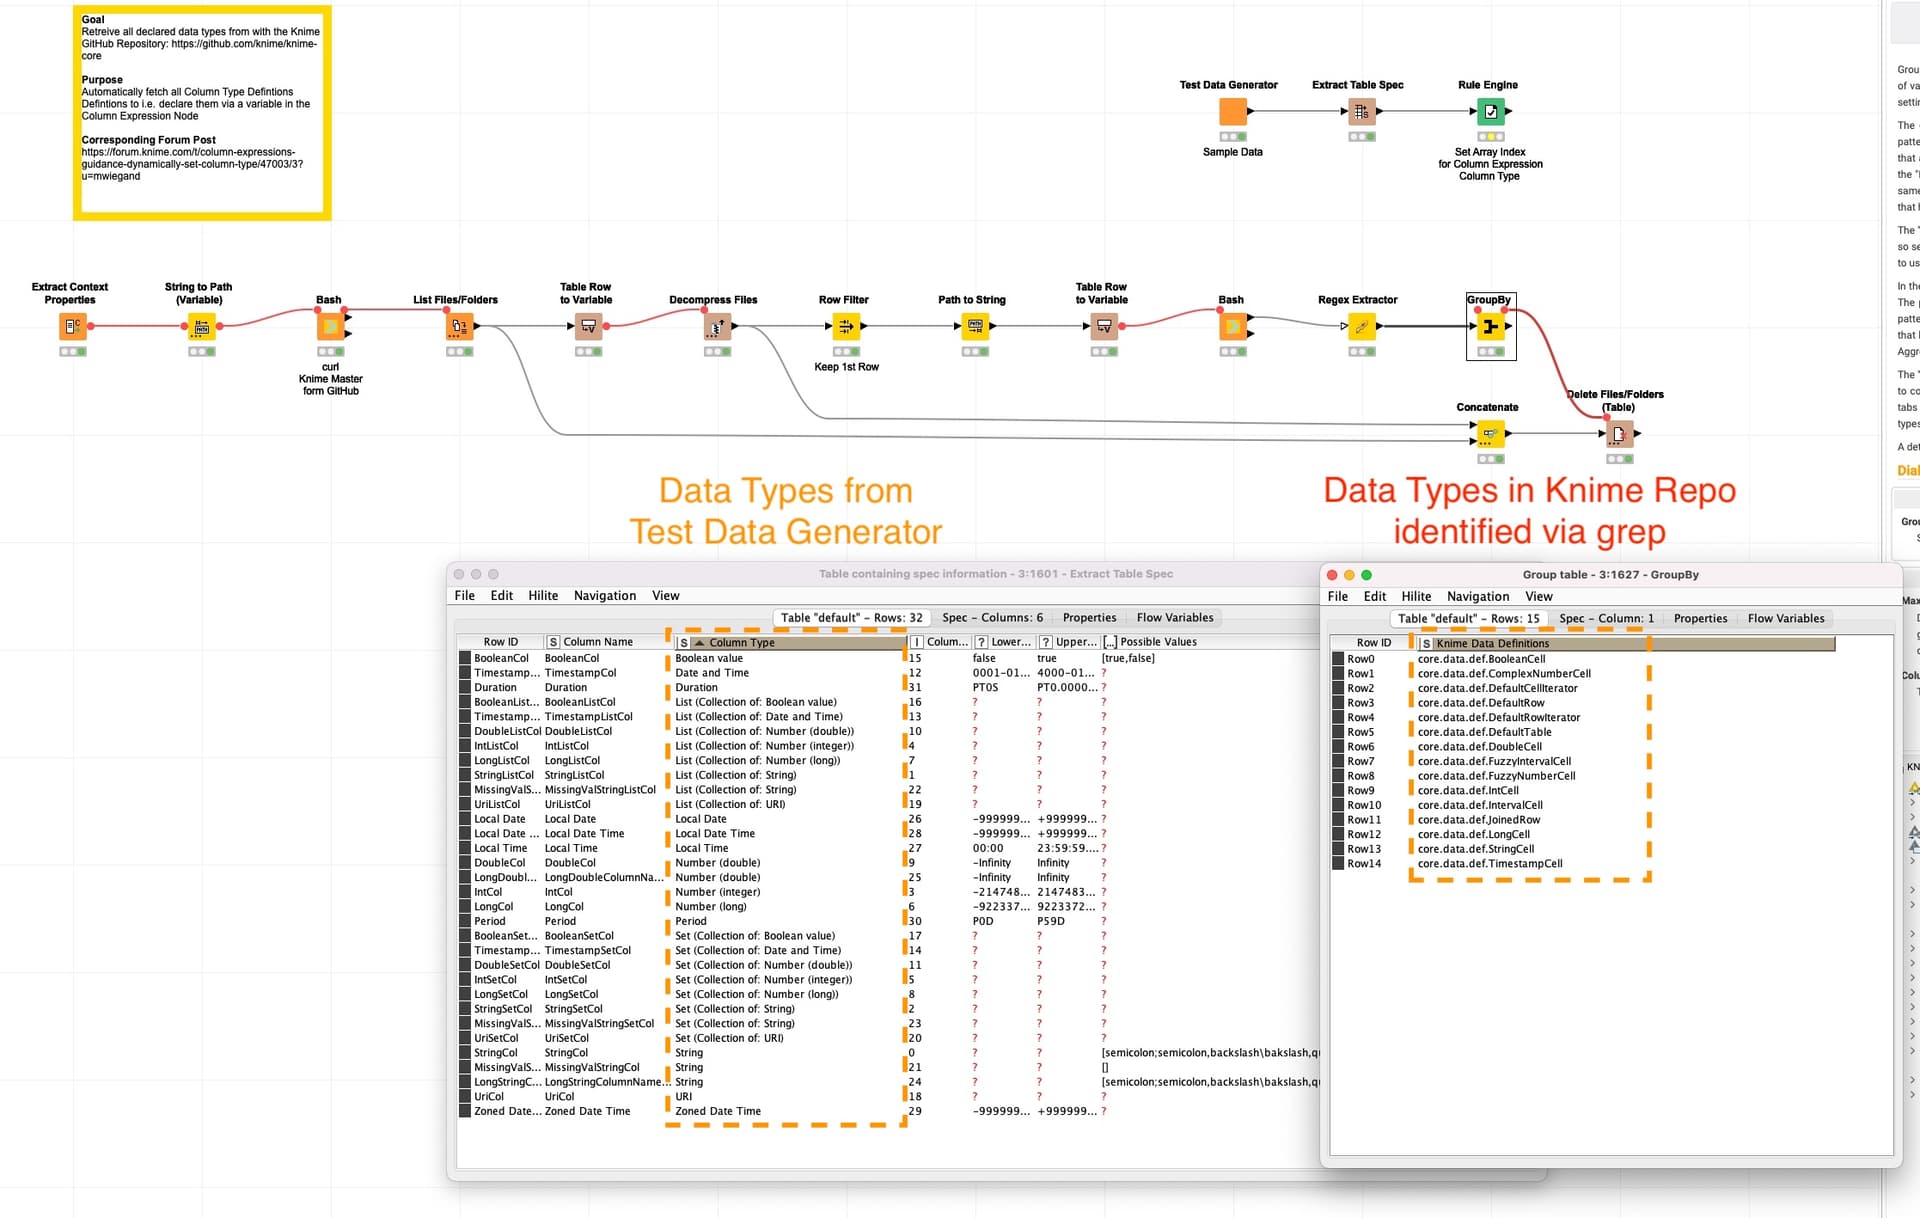
Task: Toggle sort on Knime Data Definitions column
Action: (1490, 643)
